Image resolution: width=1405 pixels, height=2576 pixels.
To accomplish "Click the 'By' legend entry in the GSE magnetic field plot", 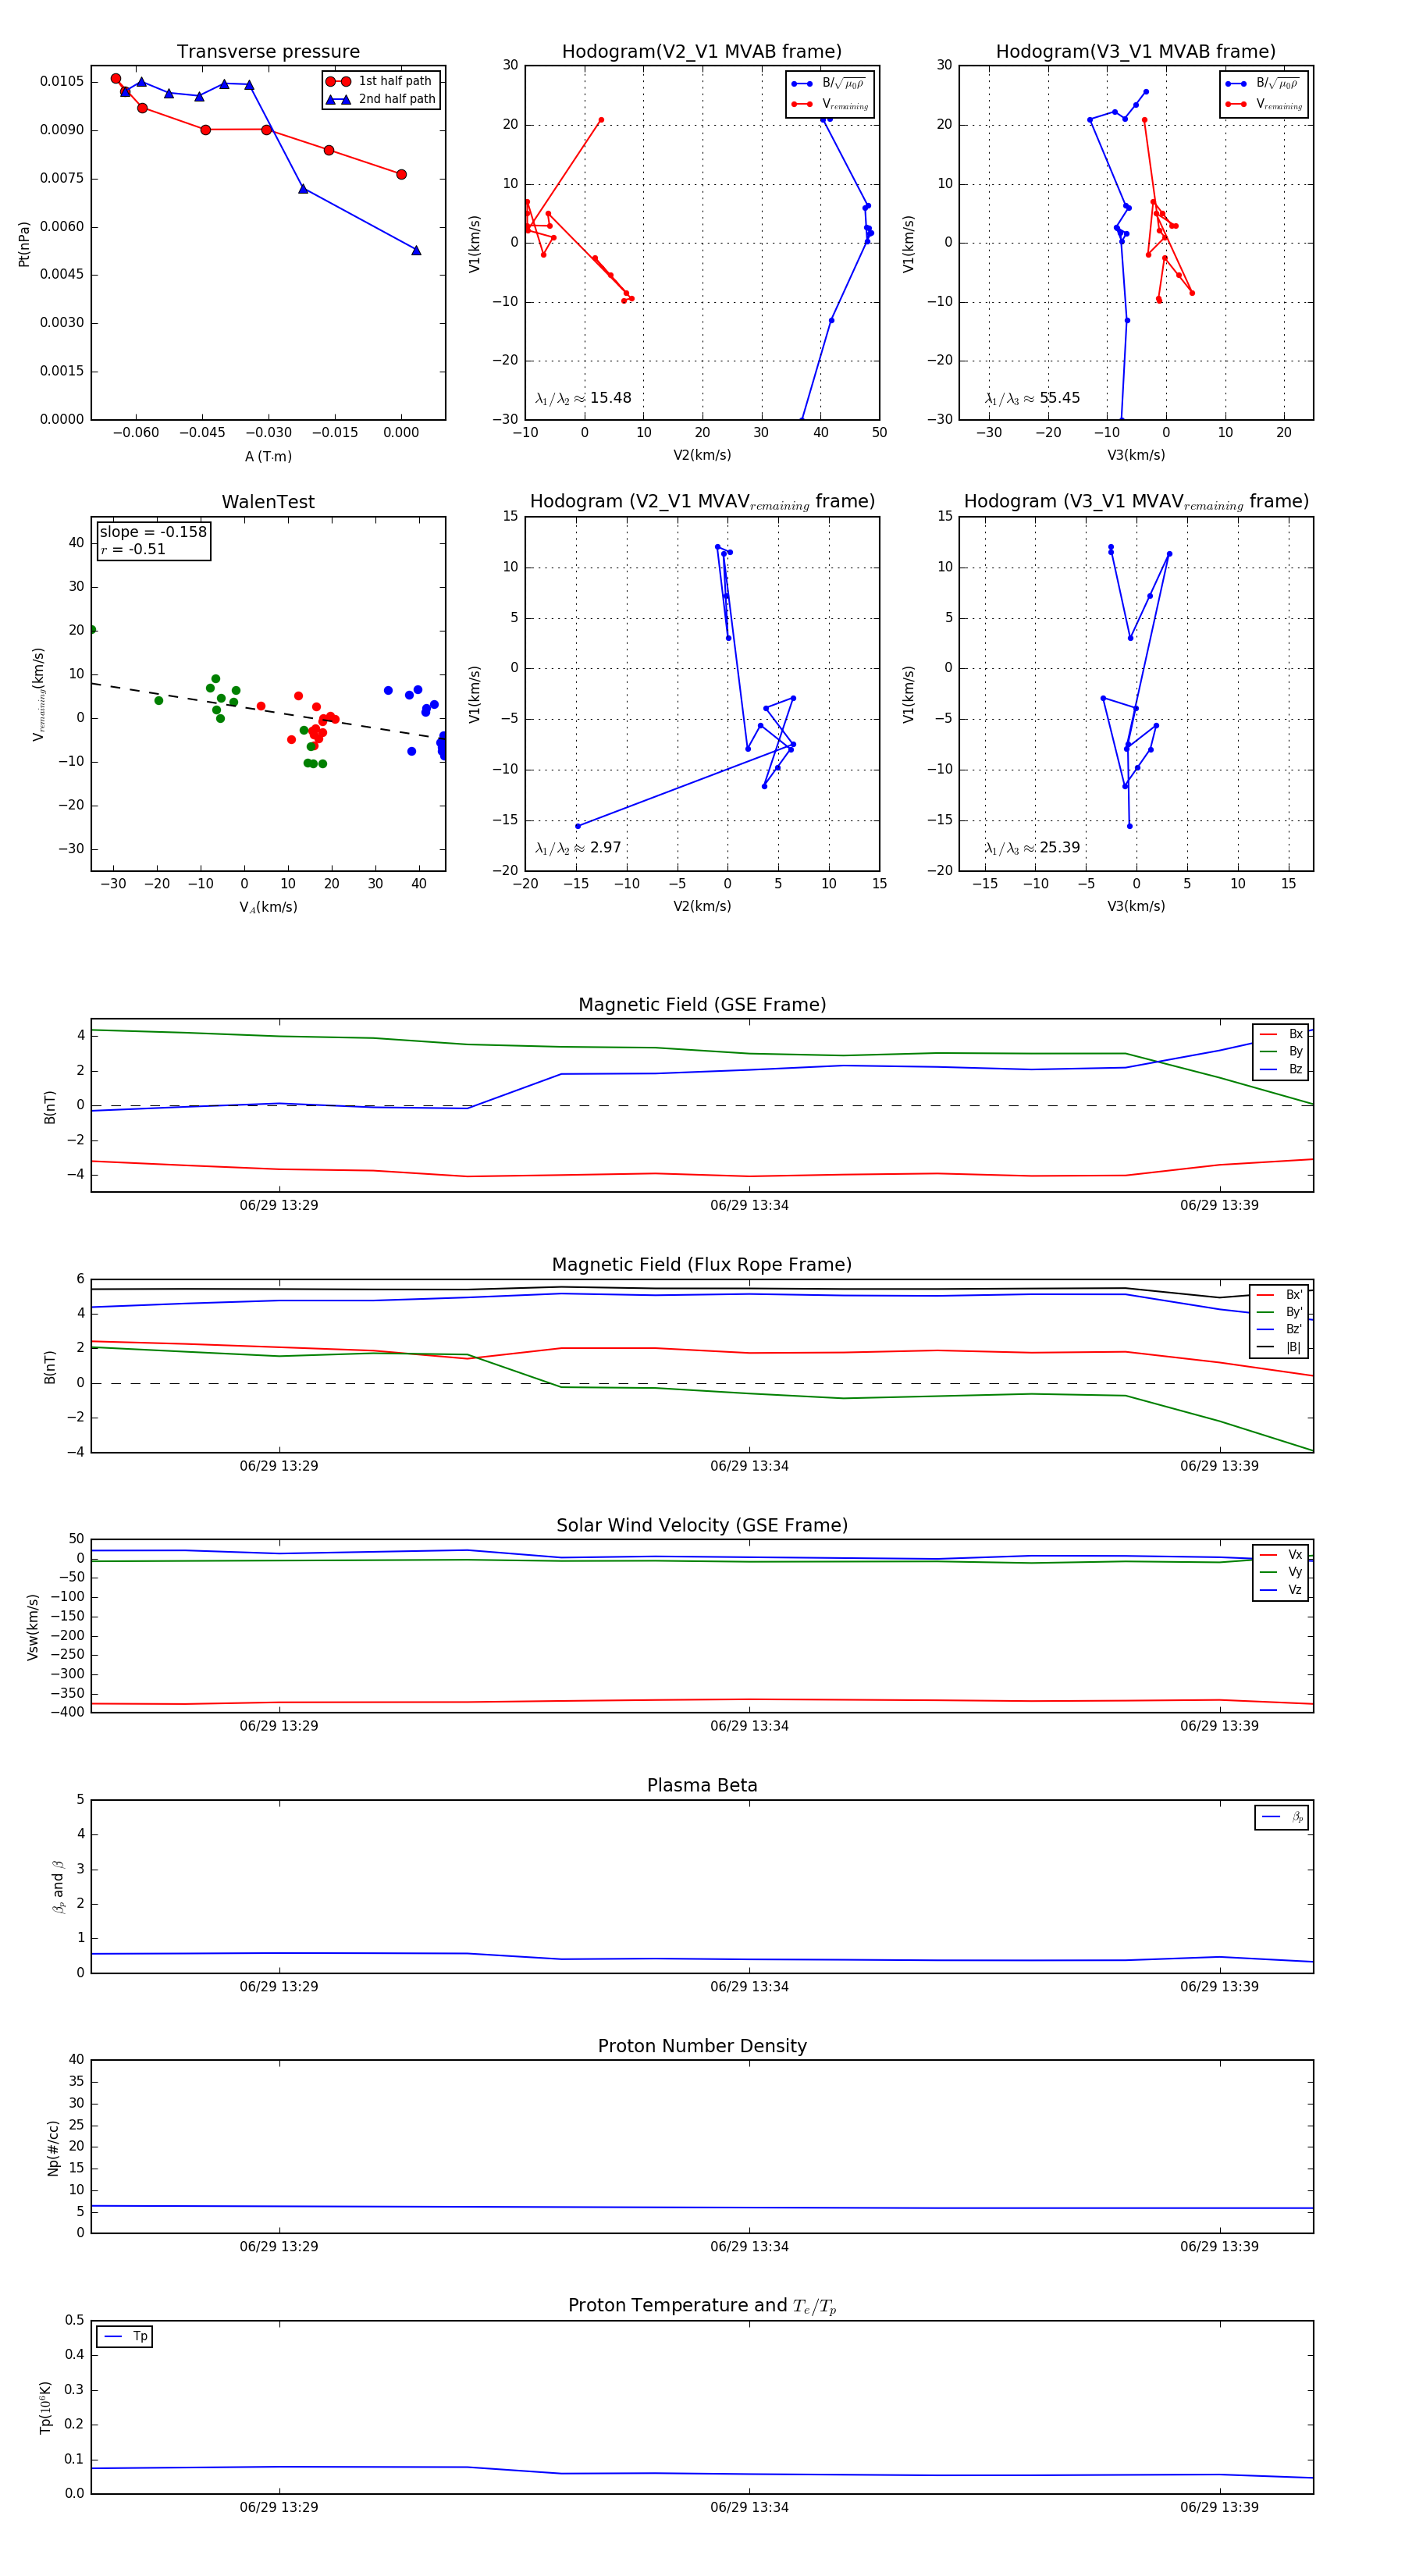I will point(1282,1051).
